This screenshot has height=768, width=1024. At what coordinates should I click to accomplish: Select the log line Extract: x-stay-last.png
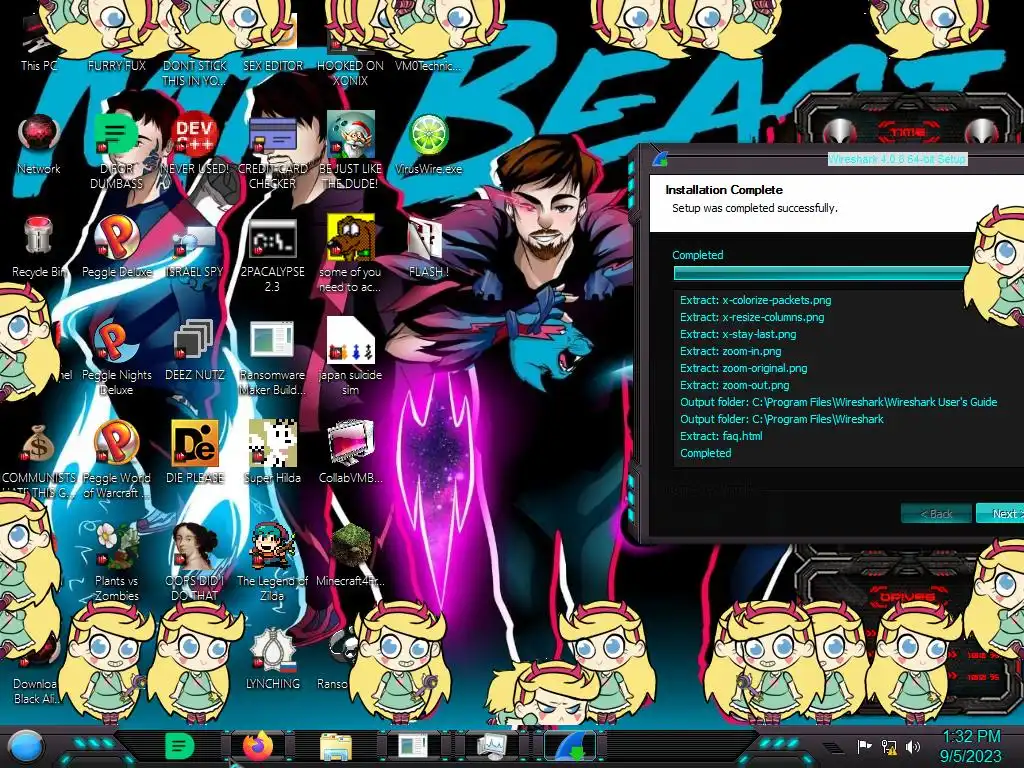738,334
